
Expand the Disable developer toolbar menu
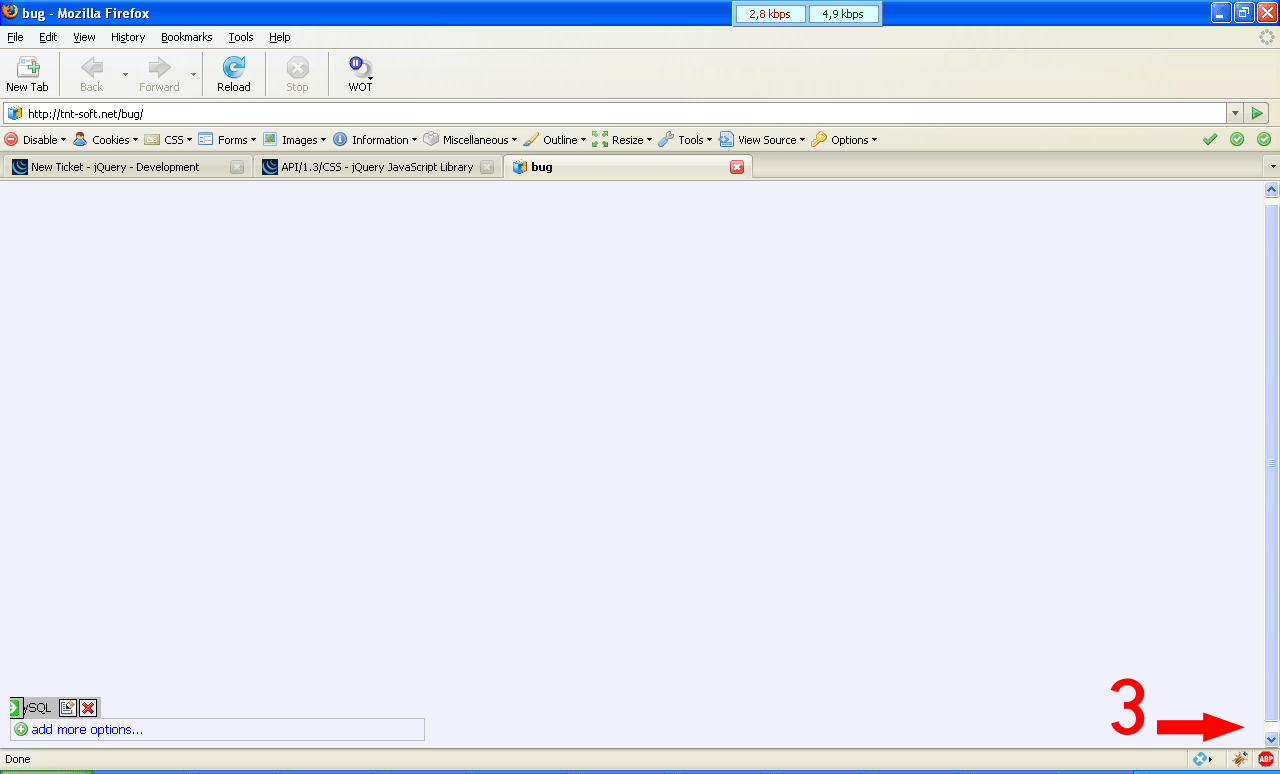tap(35, 140)
